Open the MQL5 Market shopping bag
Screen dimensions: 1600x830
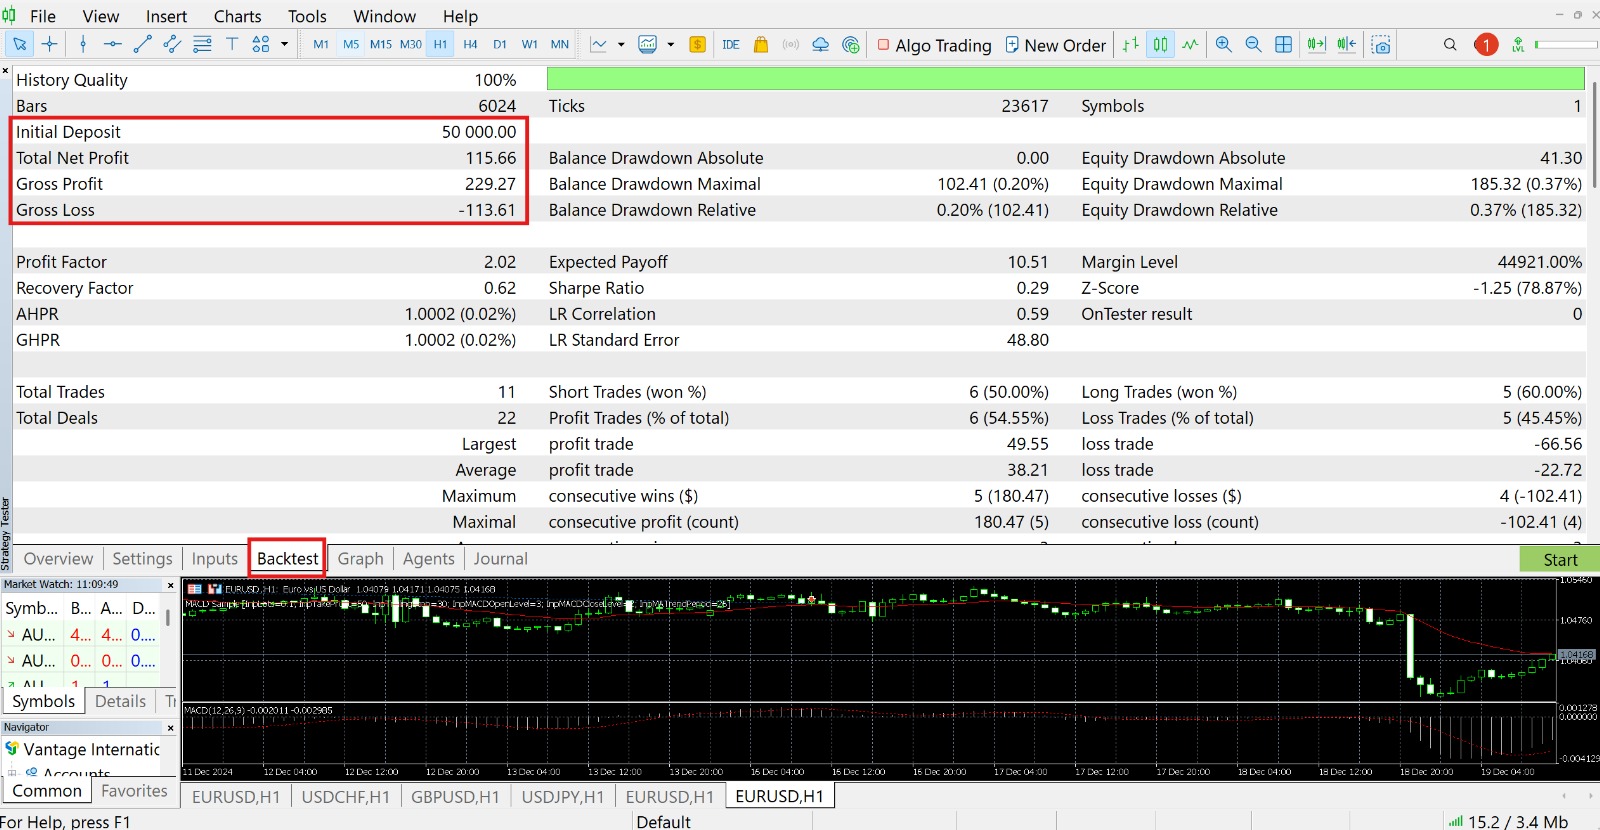(x=761, y=44)
